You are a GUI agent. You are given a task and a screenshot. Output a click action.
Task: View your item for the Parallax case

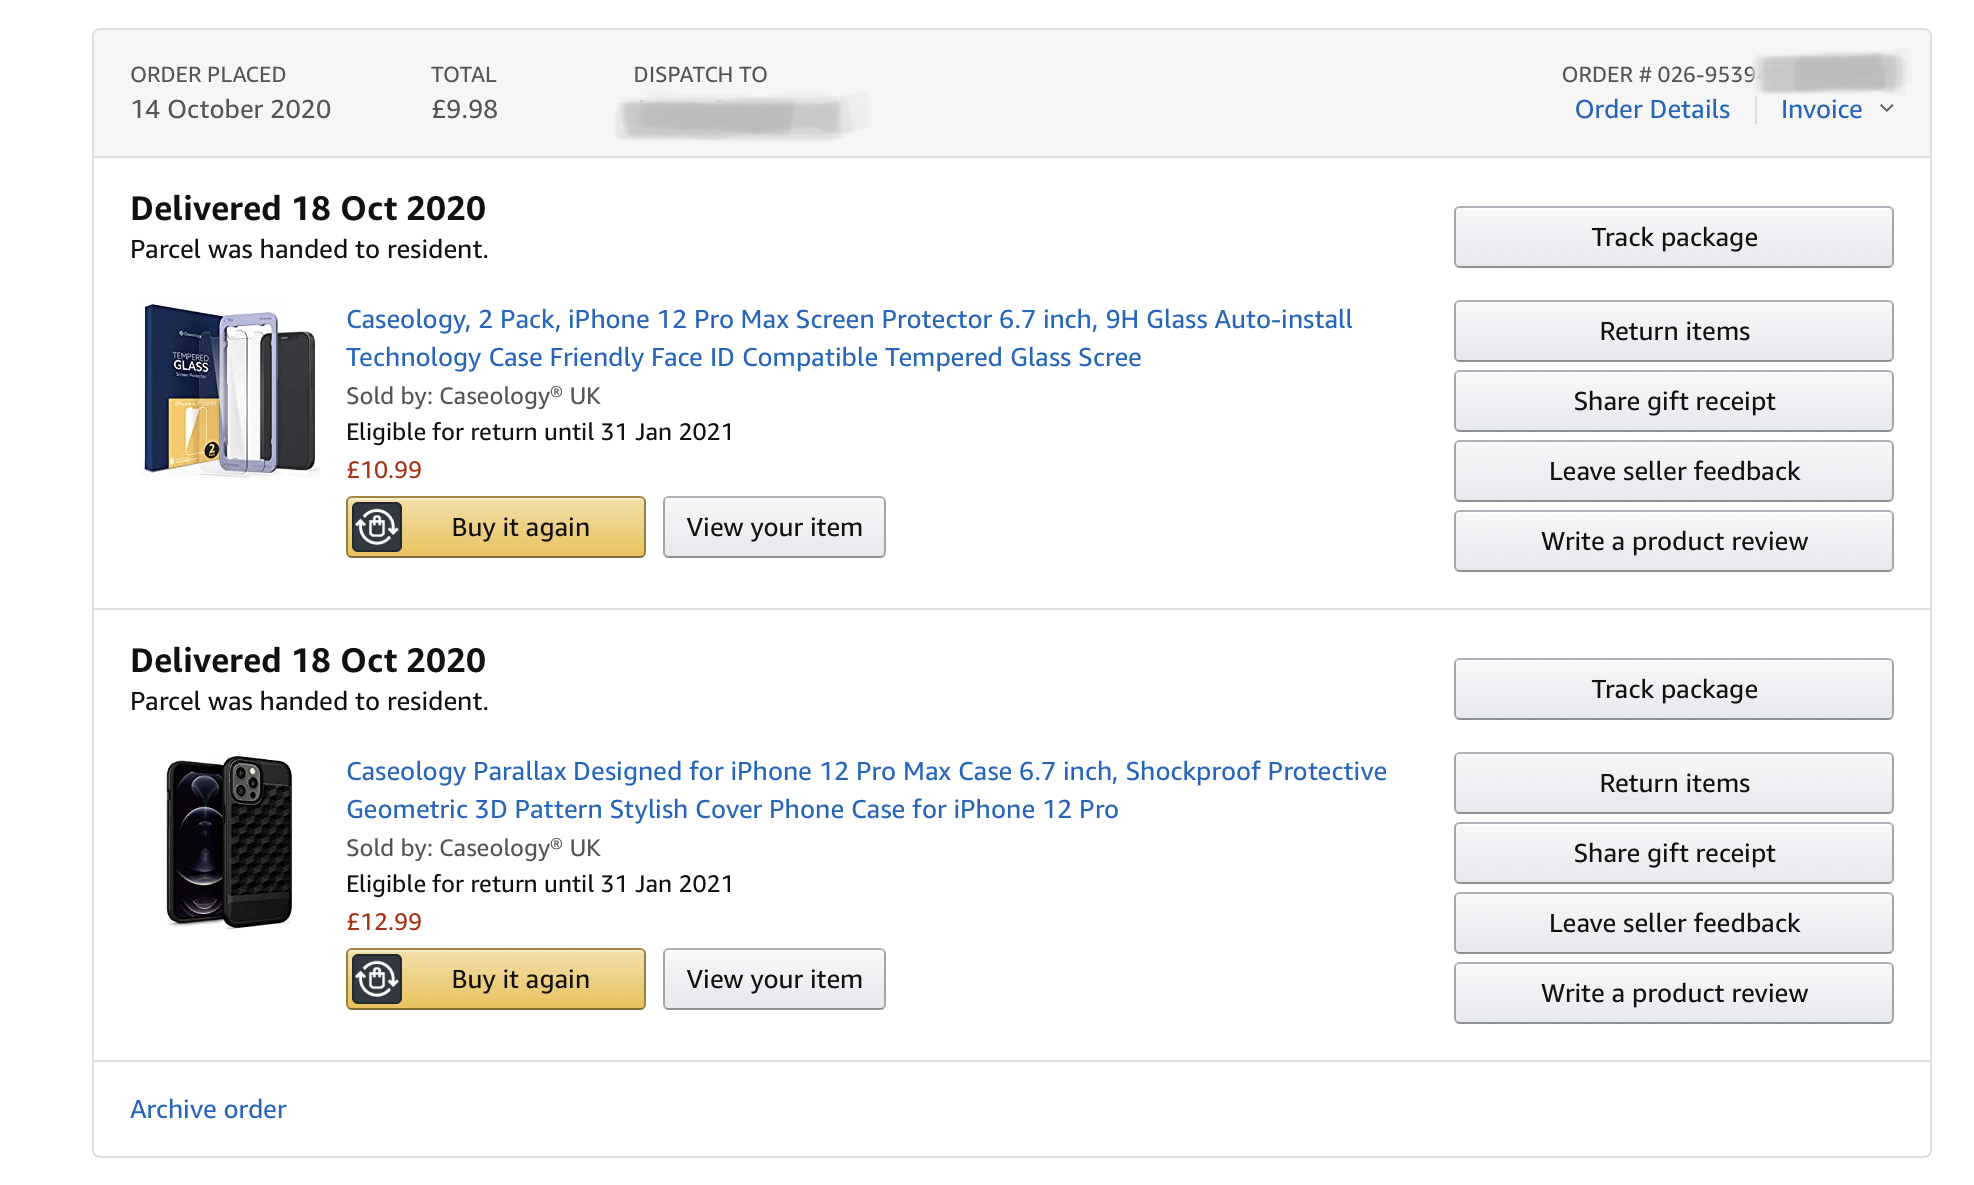click(x=773, y=979)
